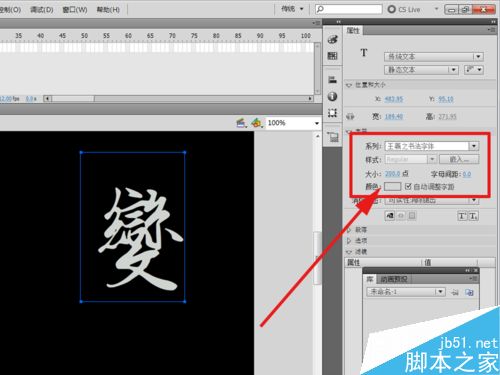Click the timeline horizontal scrollbar thumb
Screen dimensions: 500x375
click(73, 99)
